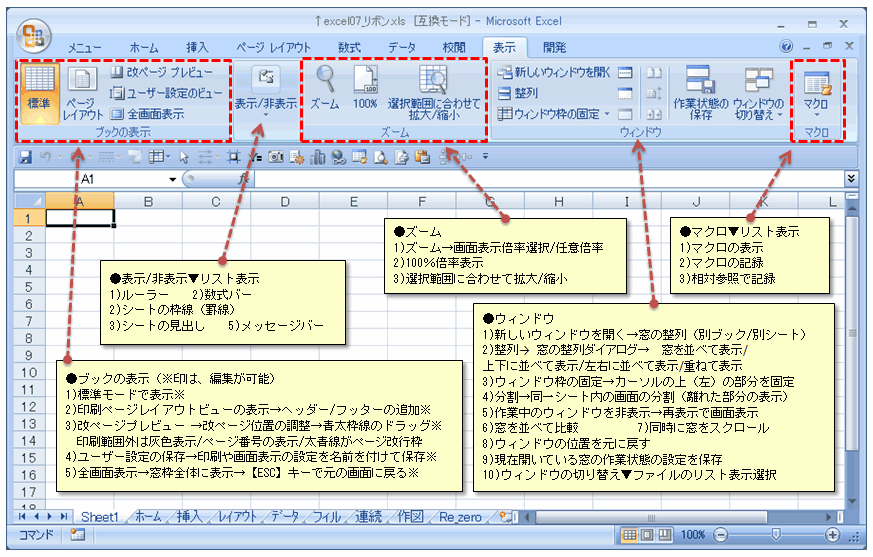This screenshot has width=873, height=557.
Task: Click the paste clipboard icon in quick access toolbar
Action: coord(423,158)
